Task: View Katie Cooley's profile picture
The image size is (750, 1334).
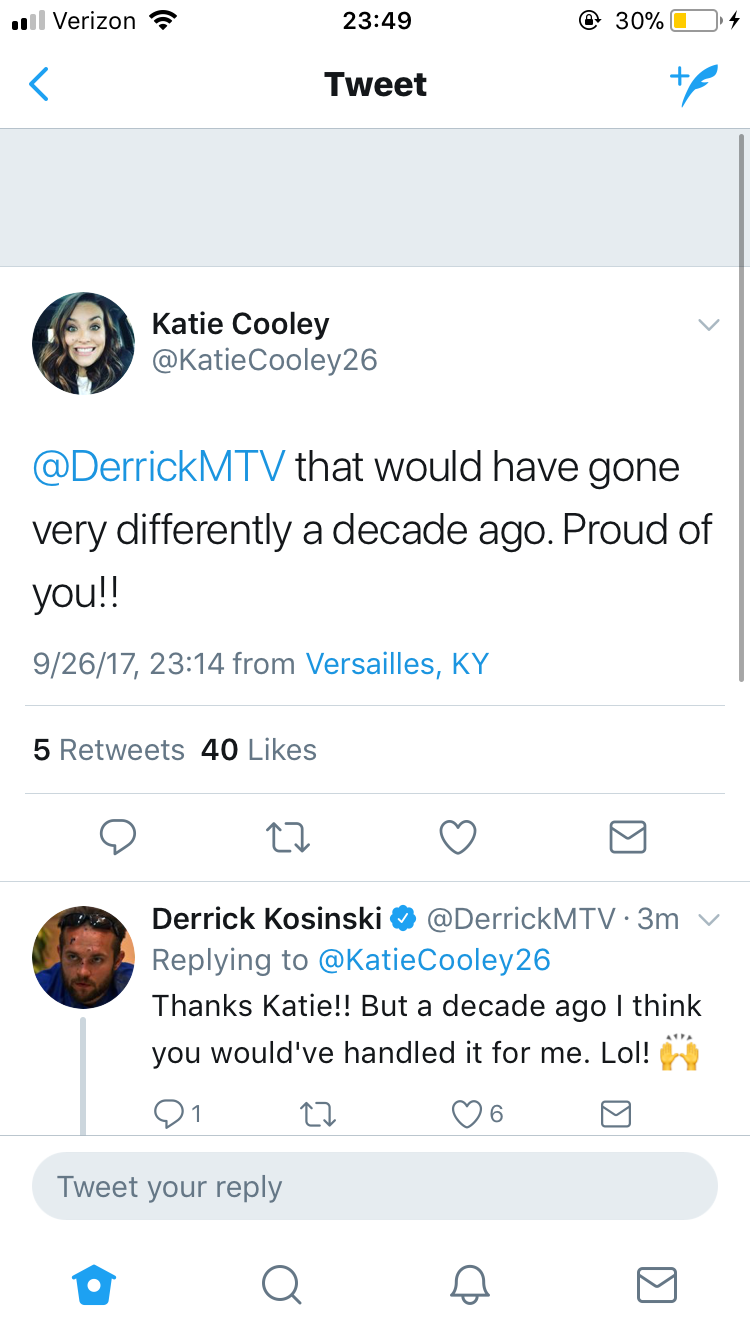Action: tap(83, 343)
